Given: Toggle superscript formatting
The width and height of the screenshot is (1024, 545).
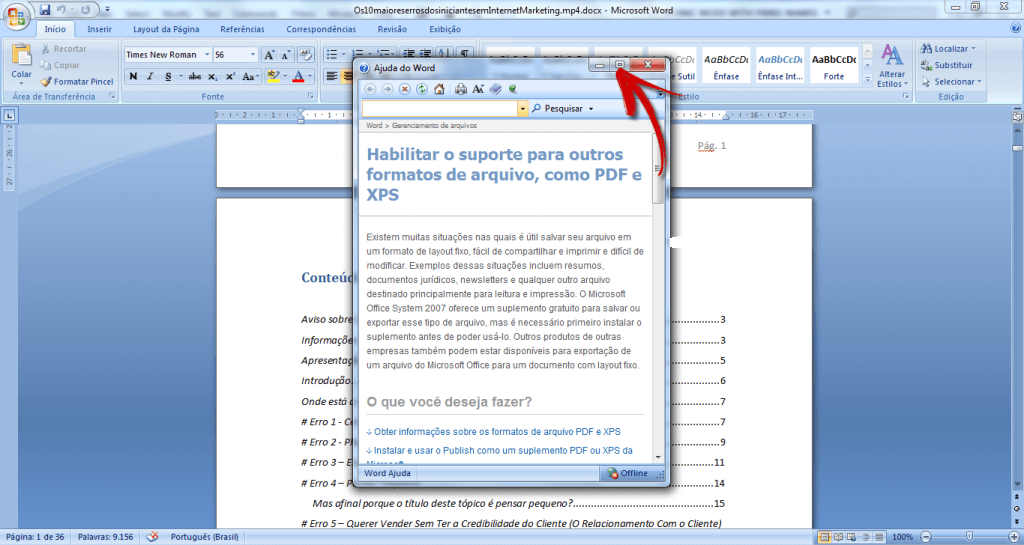Looking at the screenshot, I should tap(231, 76).
